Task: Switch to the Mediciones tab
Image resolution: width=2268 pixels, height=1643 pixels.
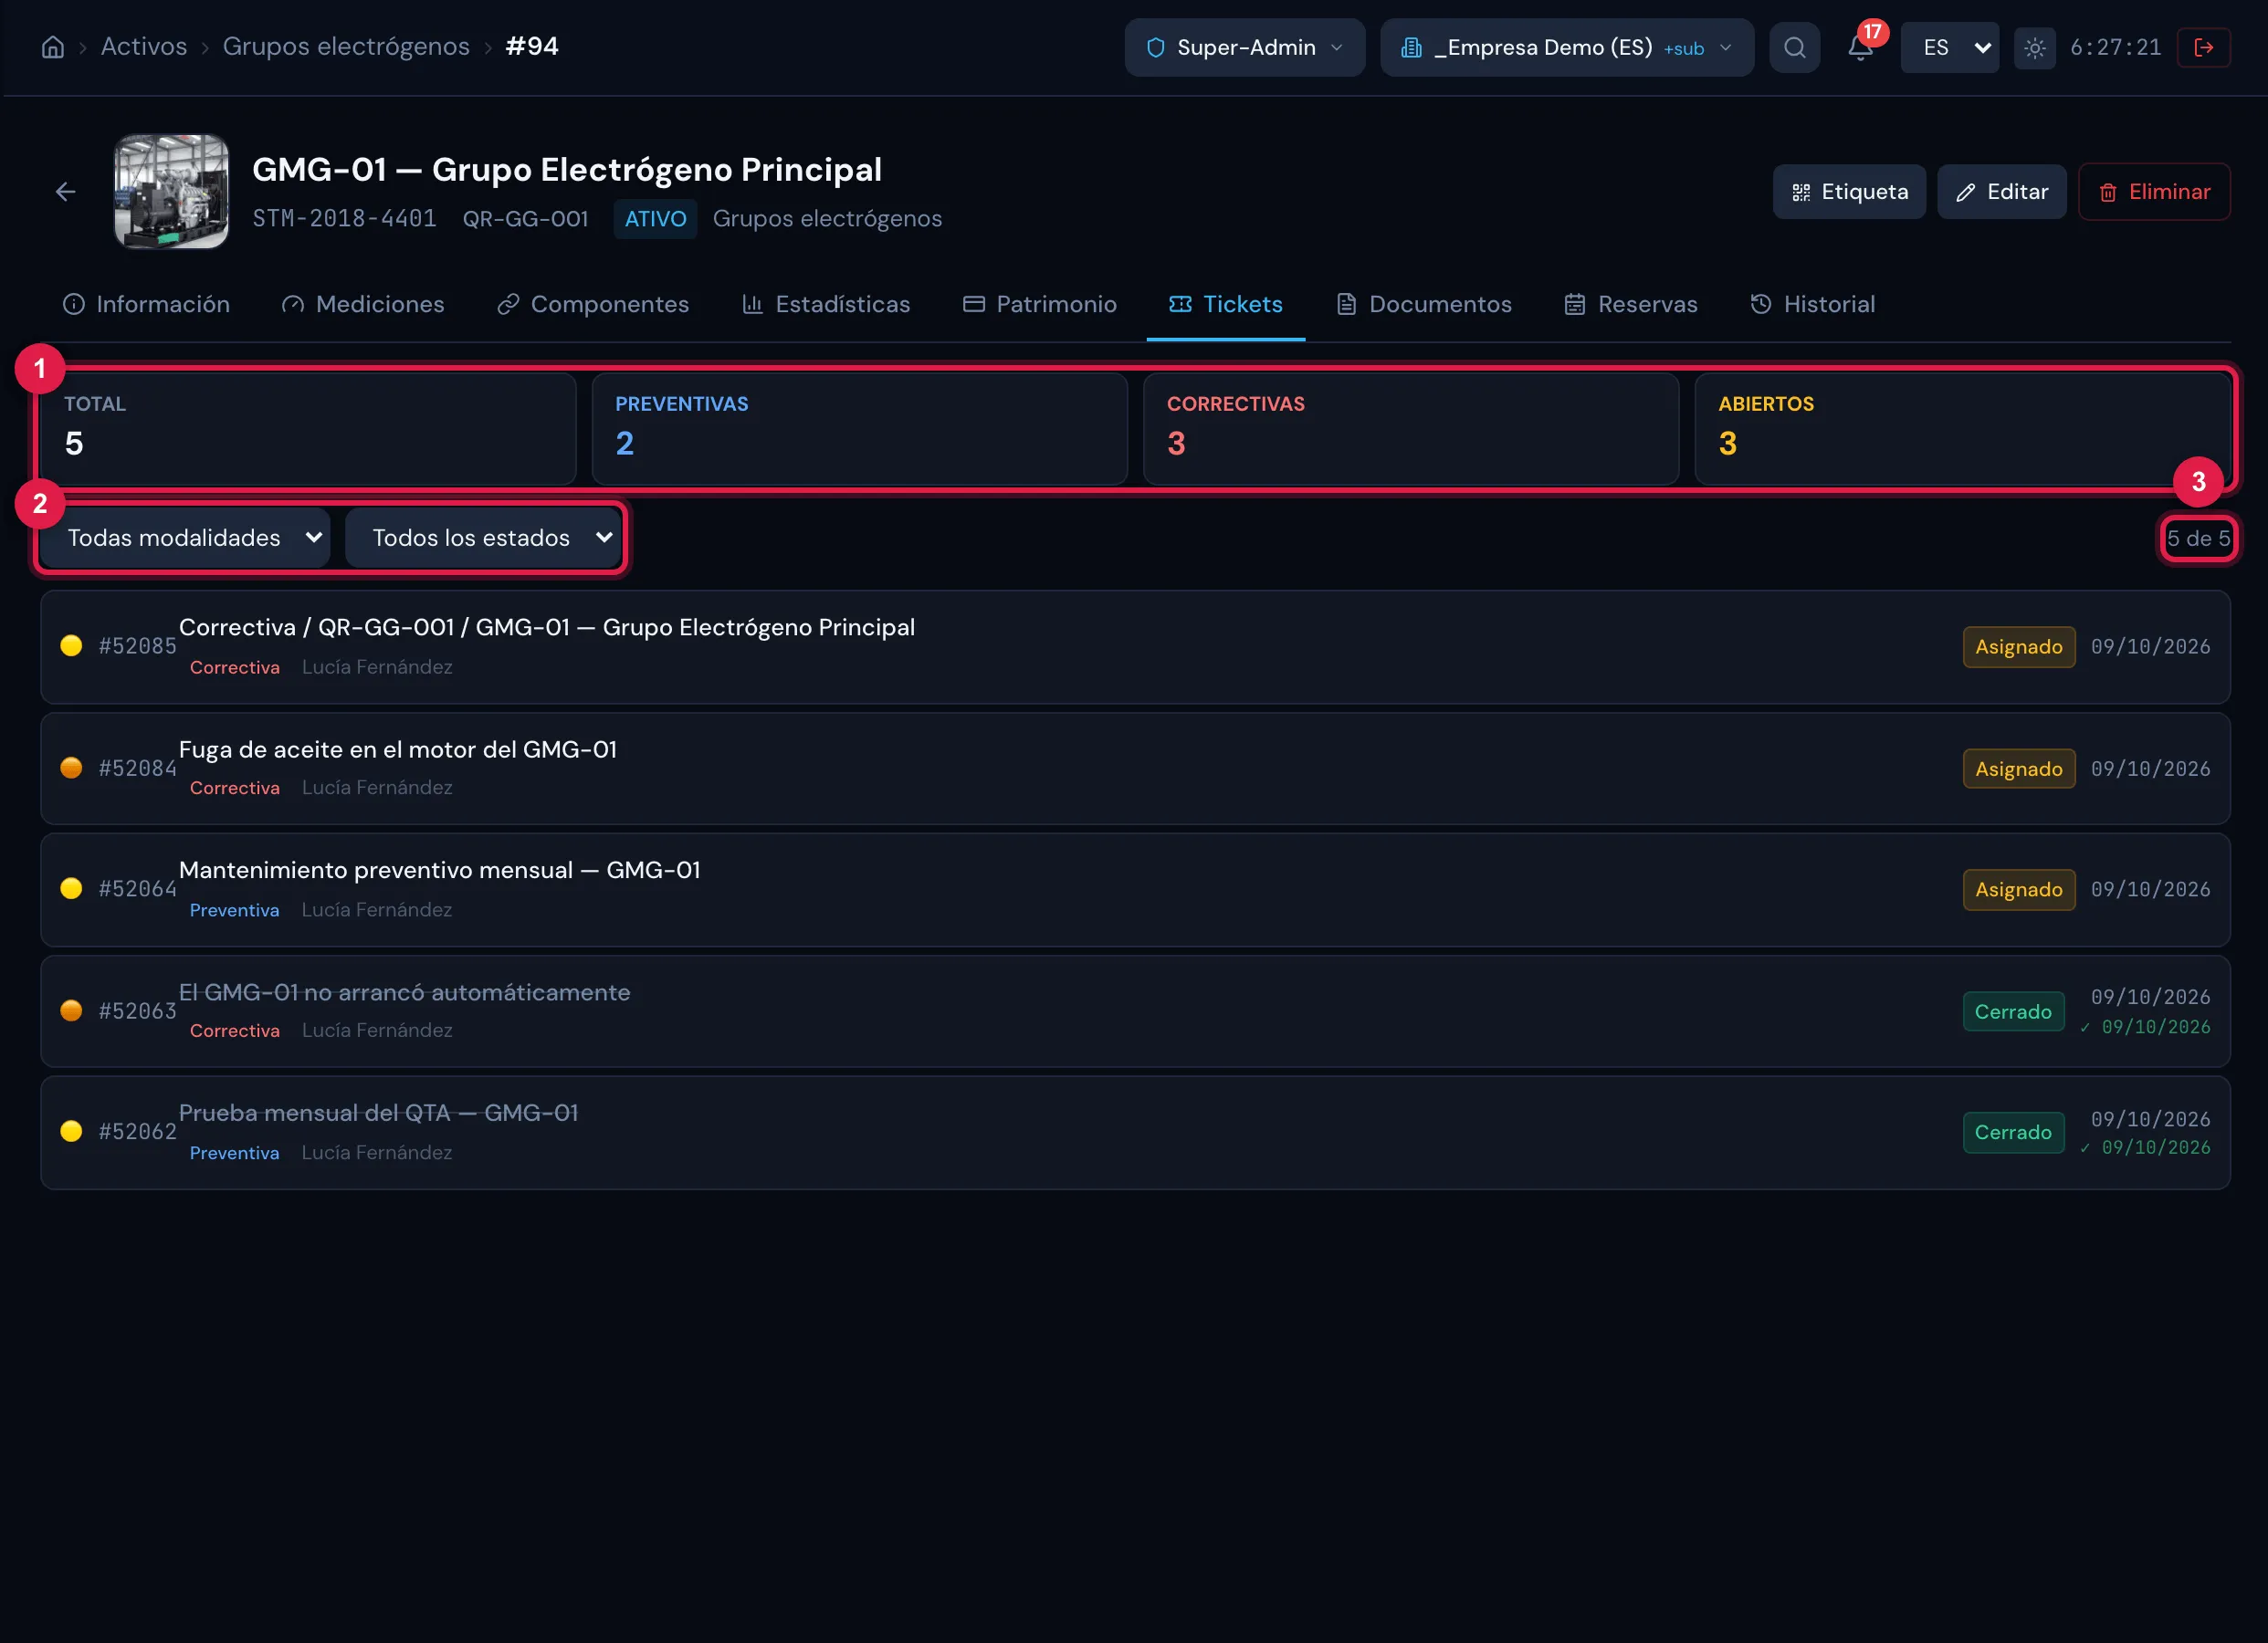Action: coord(363,304)
